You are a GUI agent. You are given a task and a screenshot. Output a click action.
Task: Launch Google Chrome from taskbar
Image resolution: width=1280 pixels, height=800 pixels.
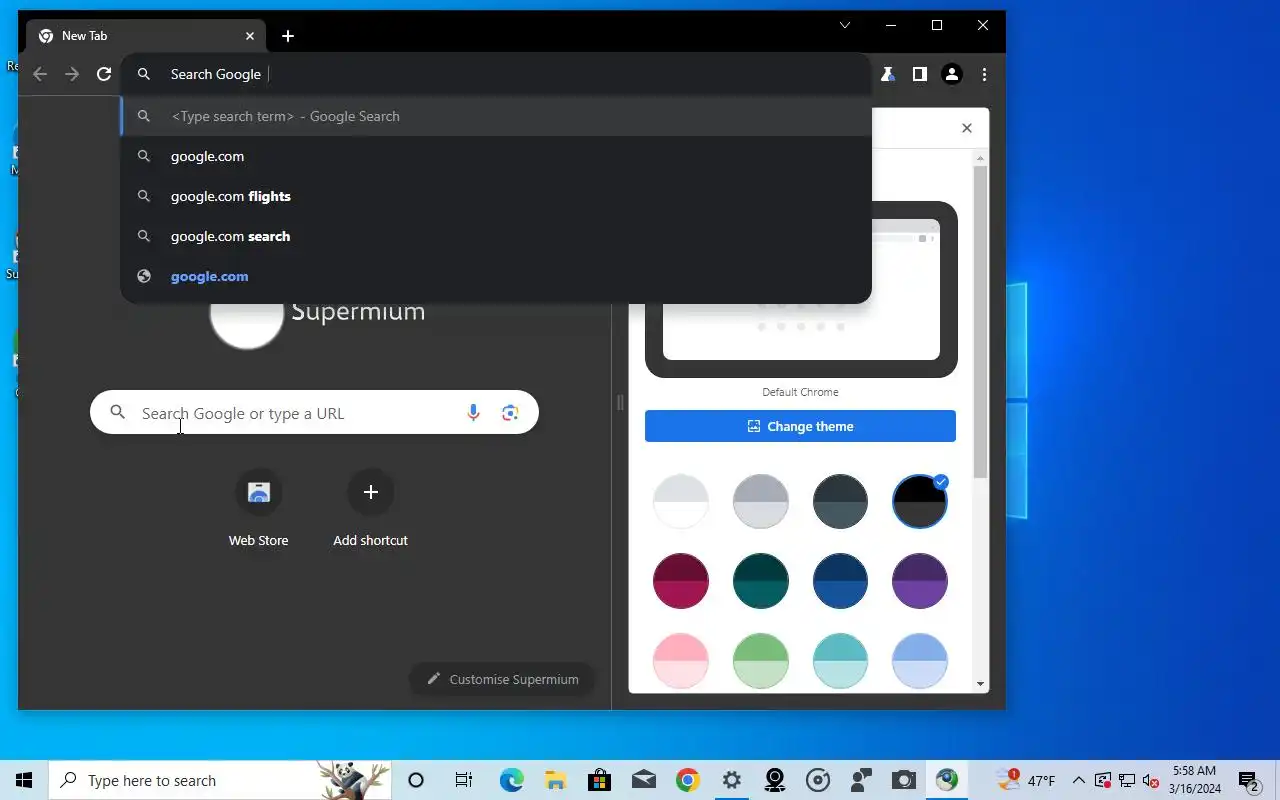(x=687, y=780)
